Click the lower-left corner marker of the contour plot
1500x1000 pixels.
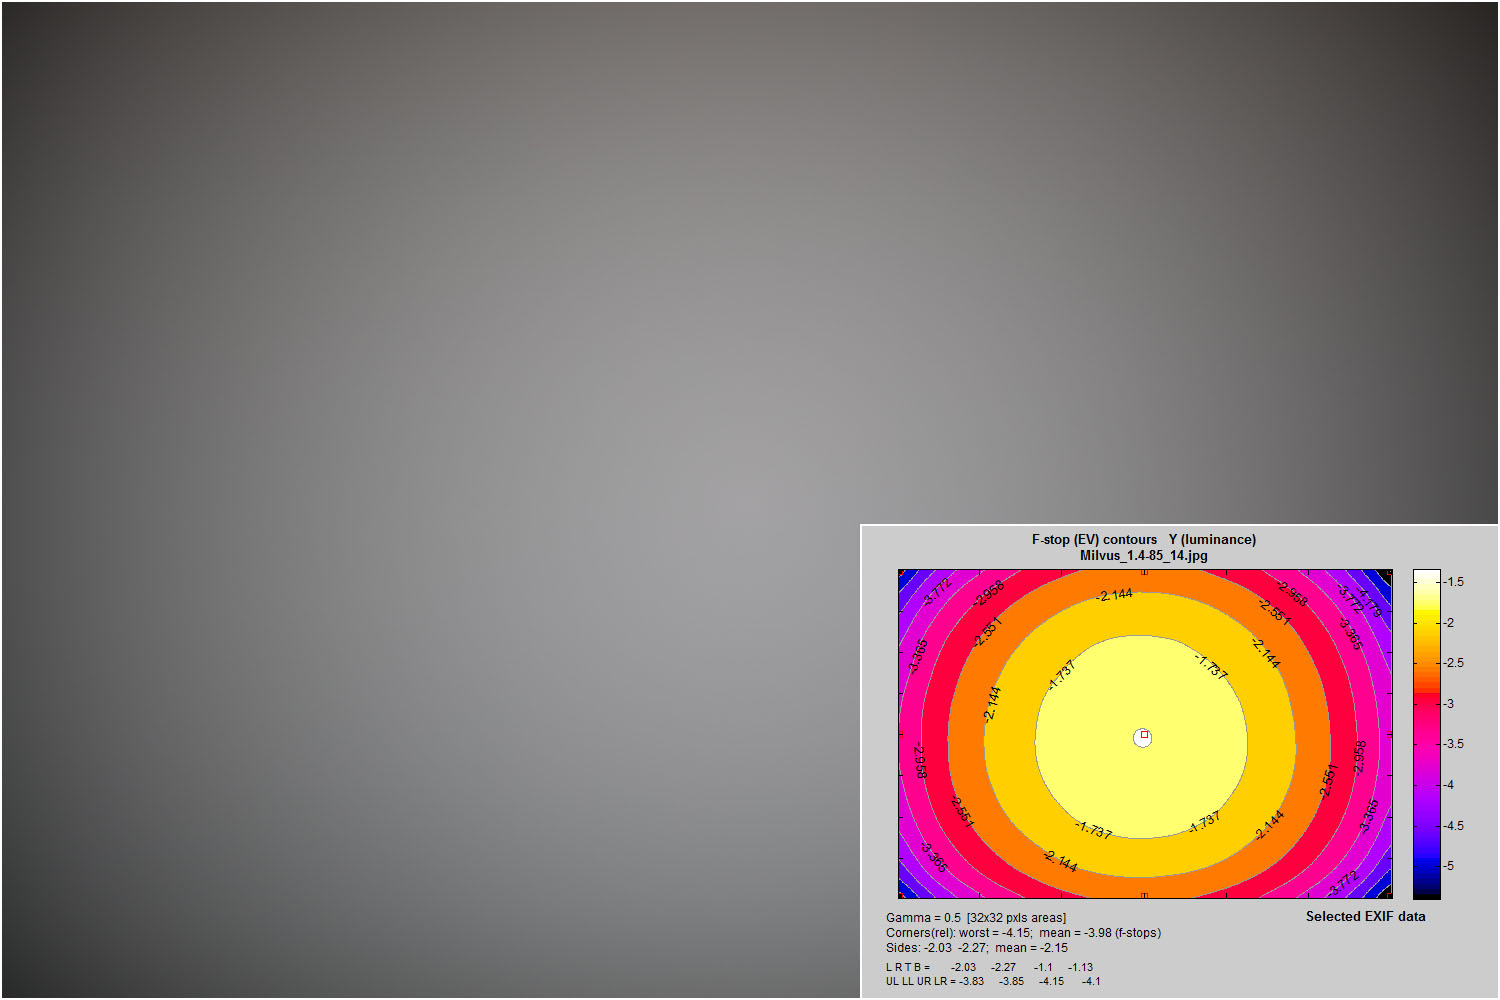click(x=901, y=895)
